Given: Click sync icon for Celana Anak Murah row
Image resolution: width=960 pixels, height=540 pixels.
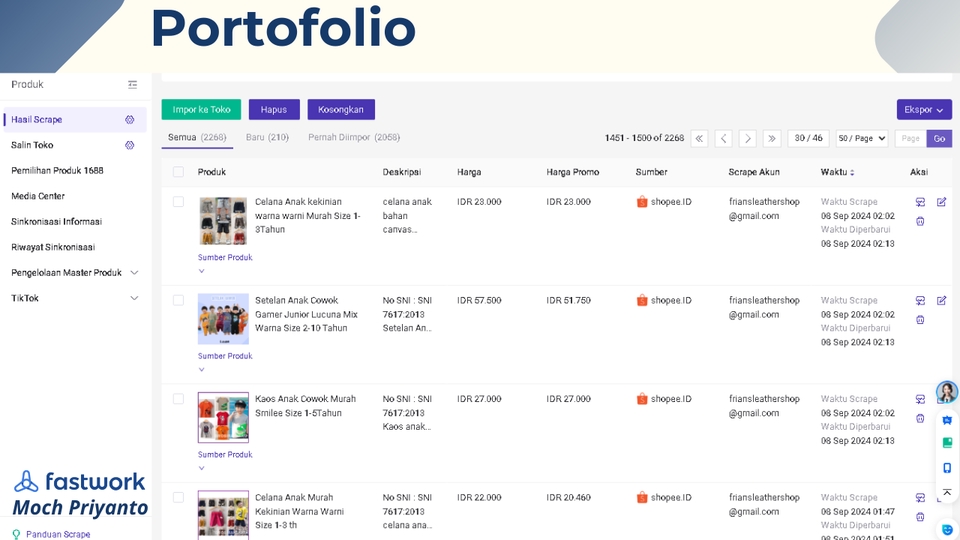Looking at the screenshot, I should pos(920,498).
